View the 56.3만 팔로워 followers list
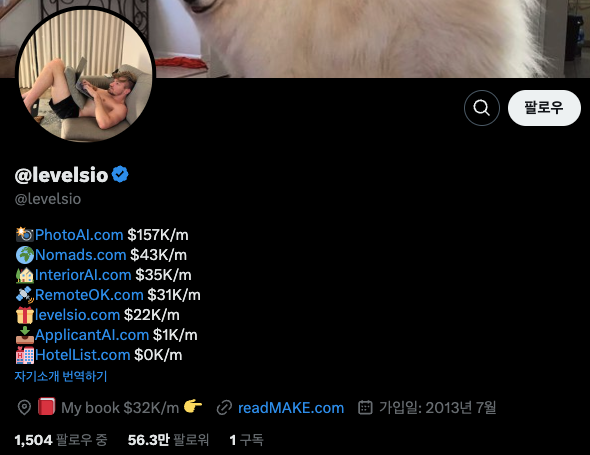Image resolution: width=590 pixels, height=455 pixels. tap(168, 440)
